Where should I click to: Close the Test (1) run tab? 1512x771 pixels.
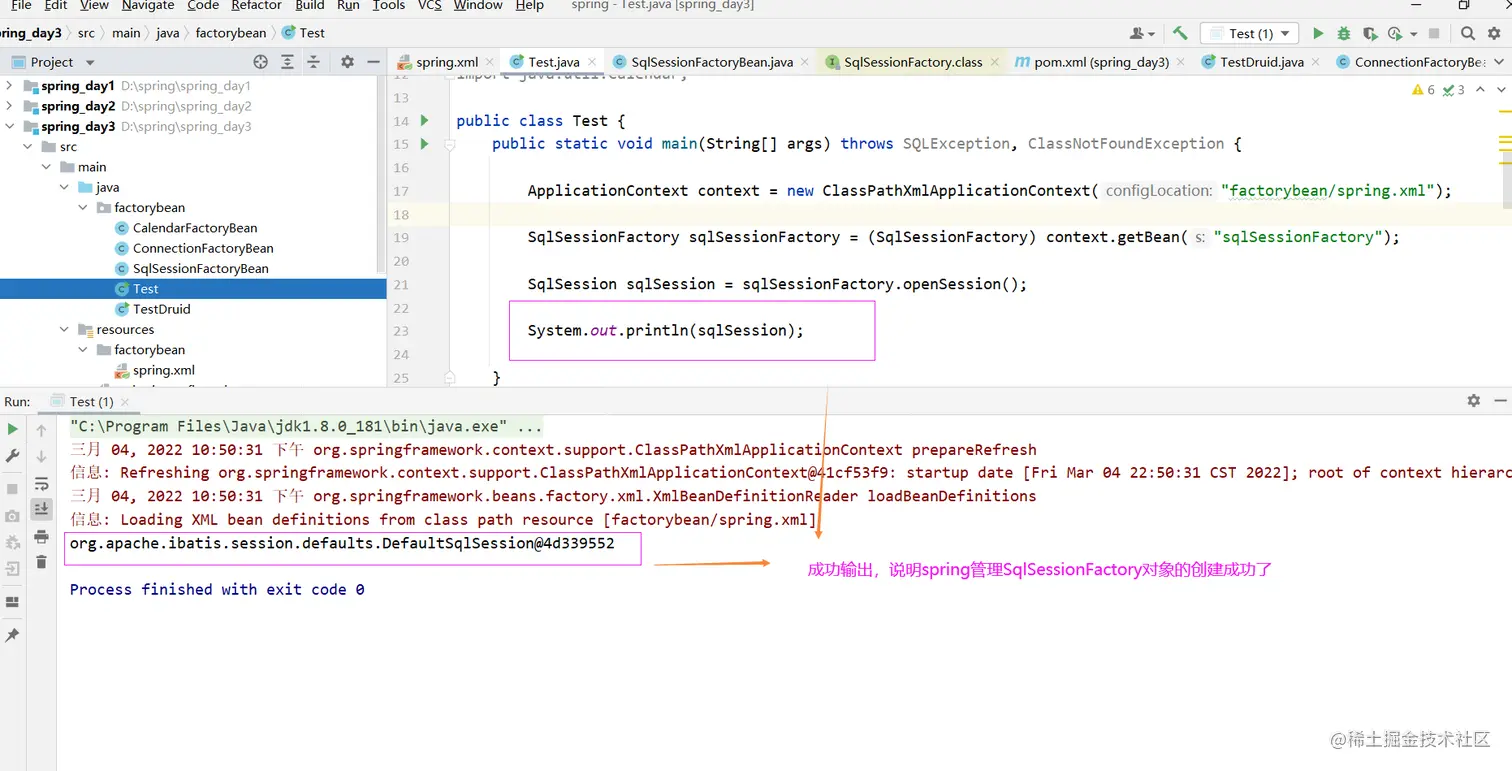coord(125,402)
